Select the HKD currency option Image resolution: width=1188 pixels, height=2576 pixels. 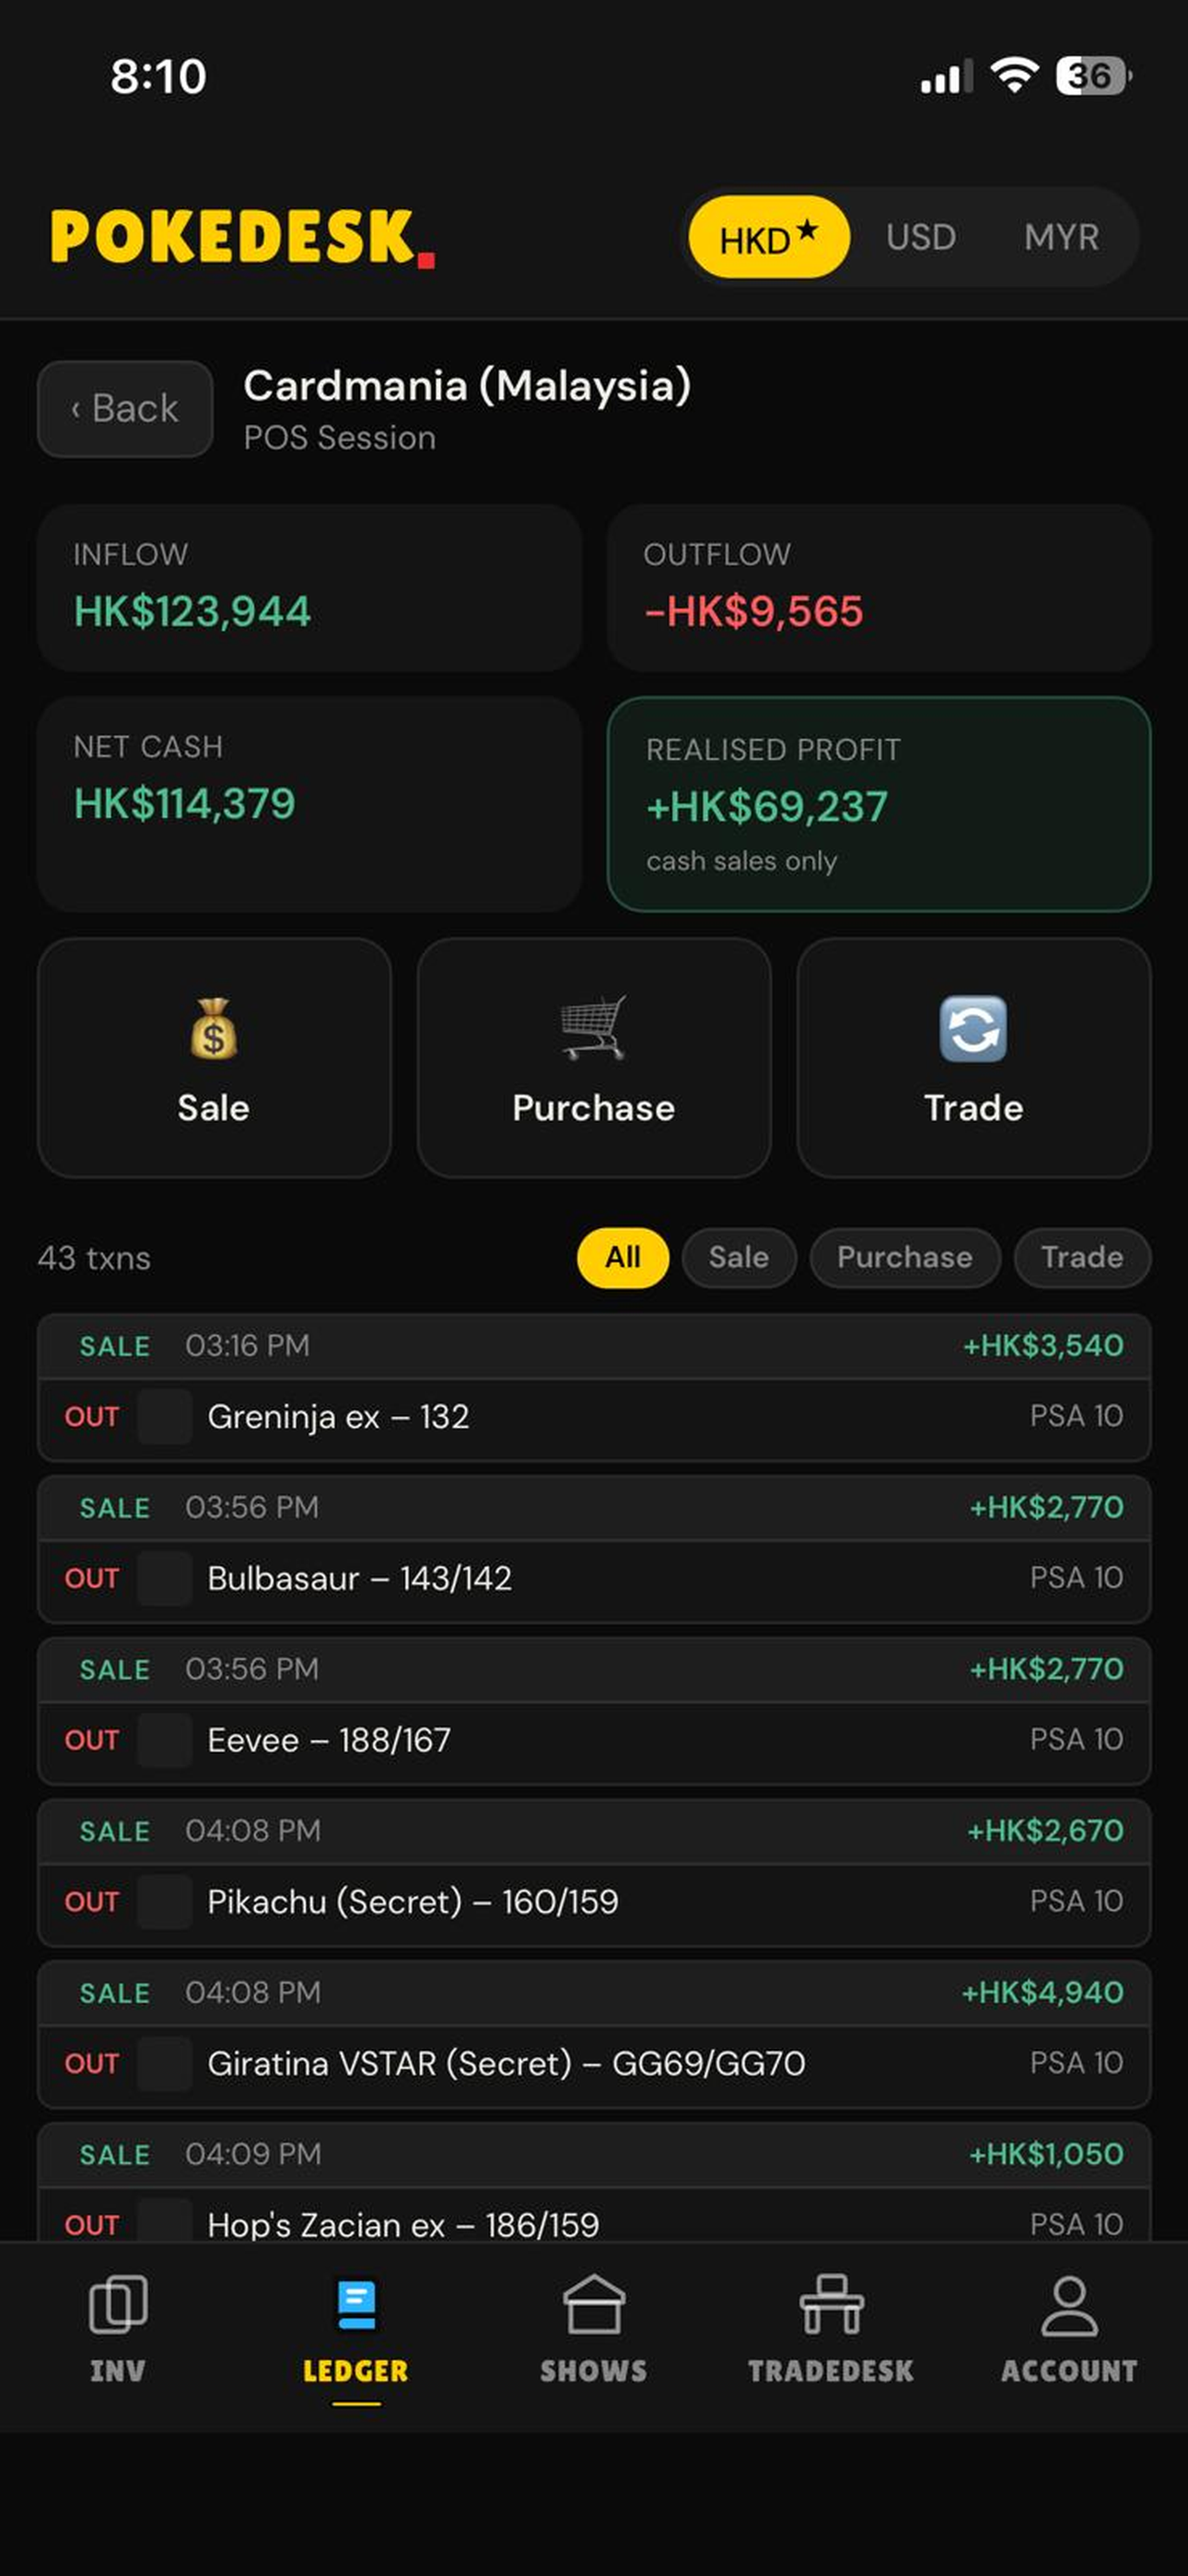pyautogui.click(x=769, y=237)
